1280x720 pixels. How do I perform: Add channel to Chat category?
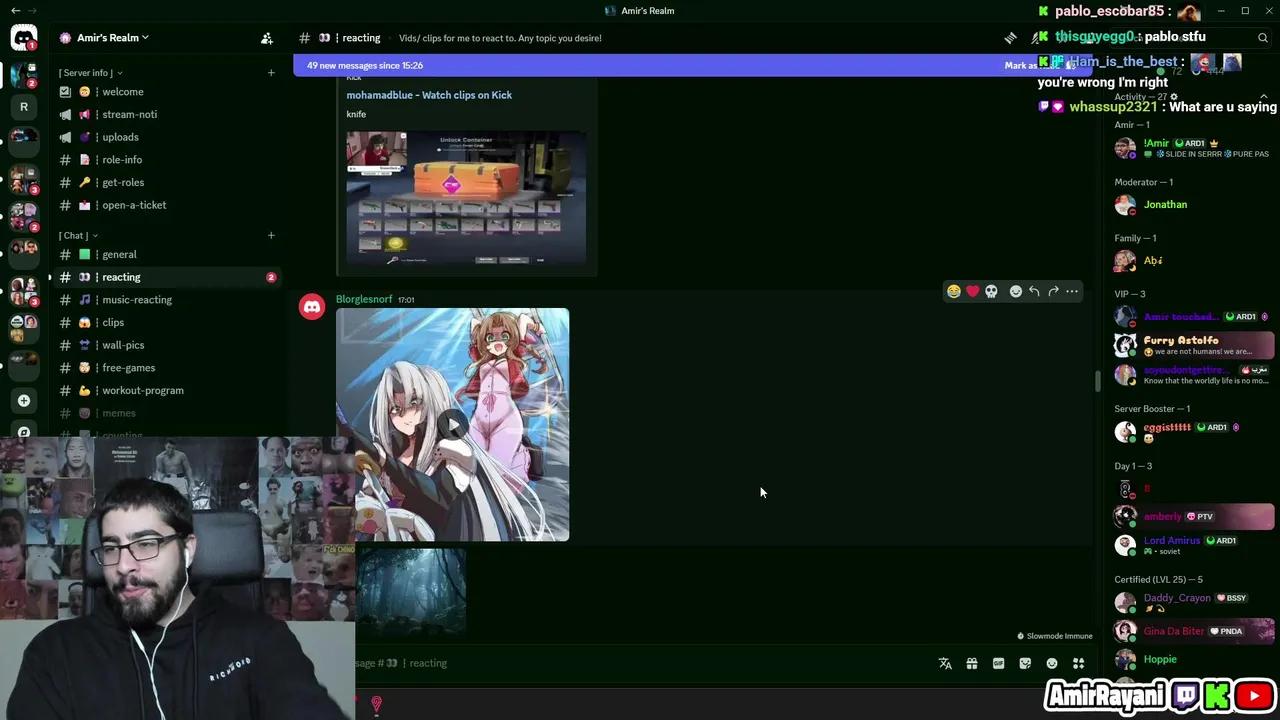(x=271, y=235)
